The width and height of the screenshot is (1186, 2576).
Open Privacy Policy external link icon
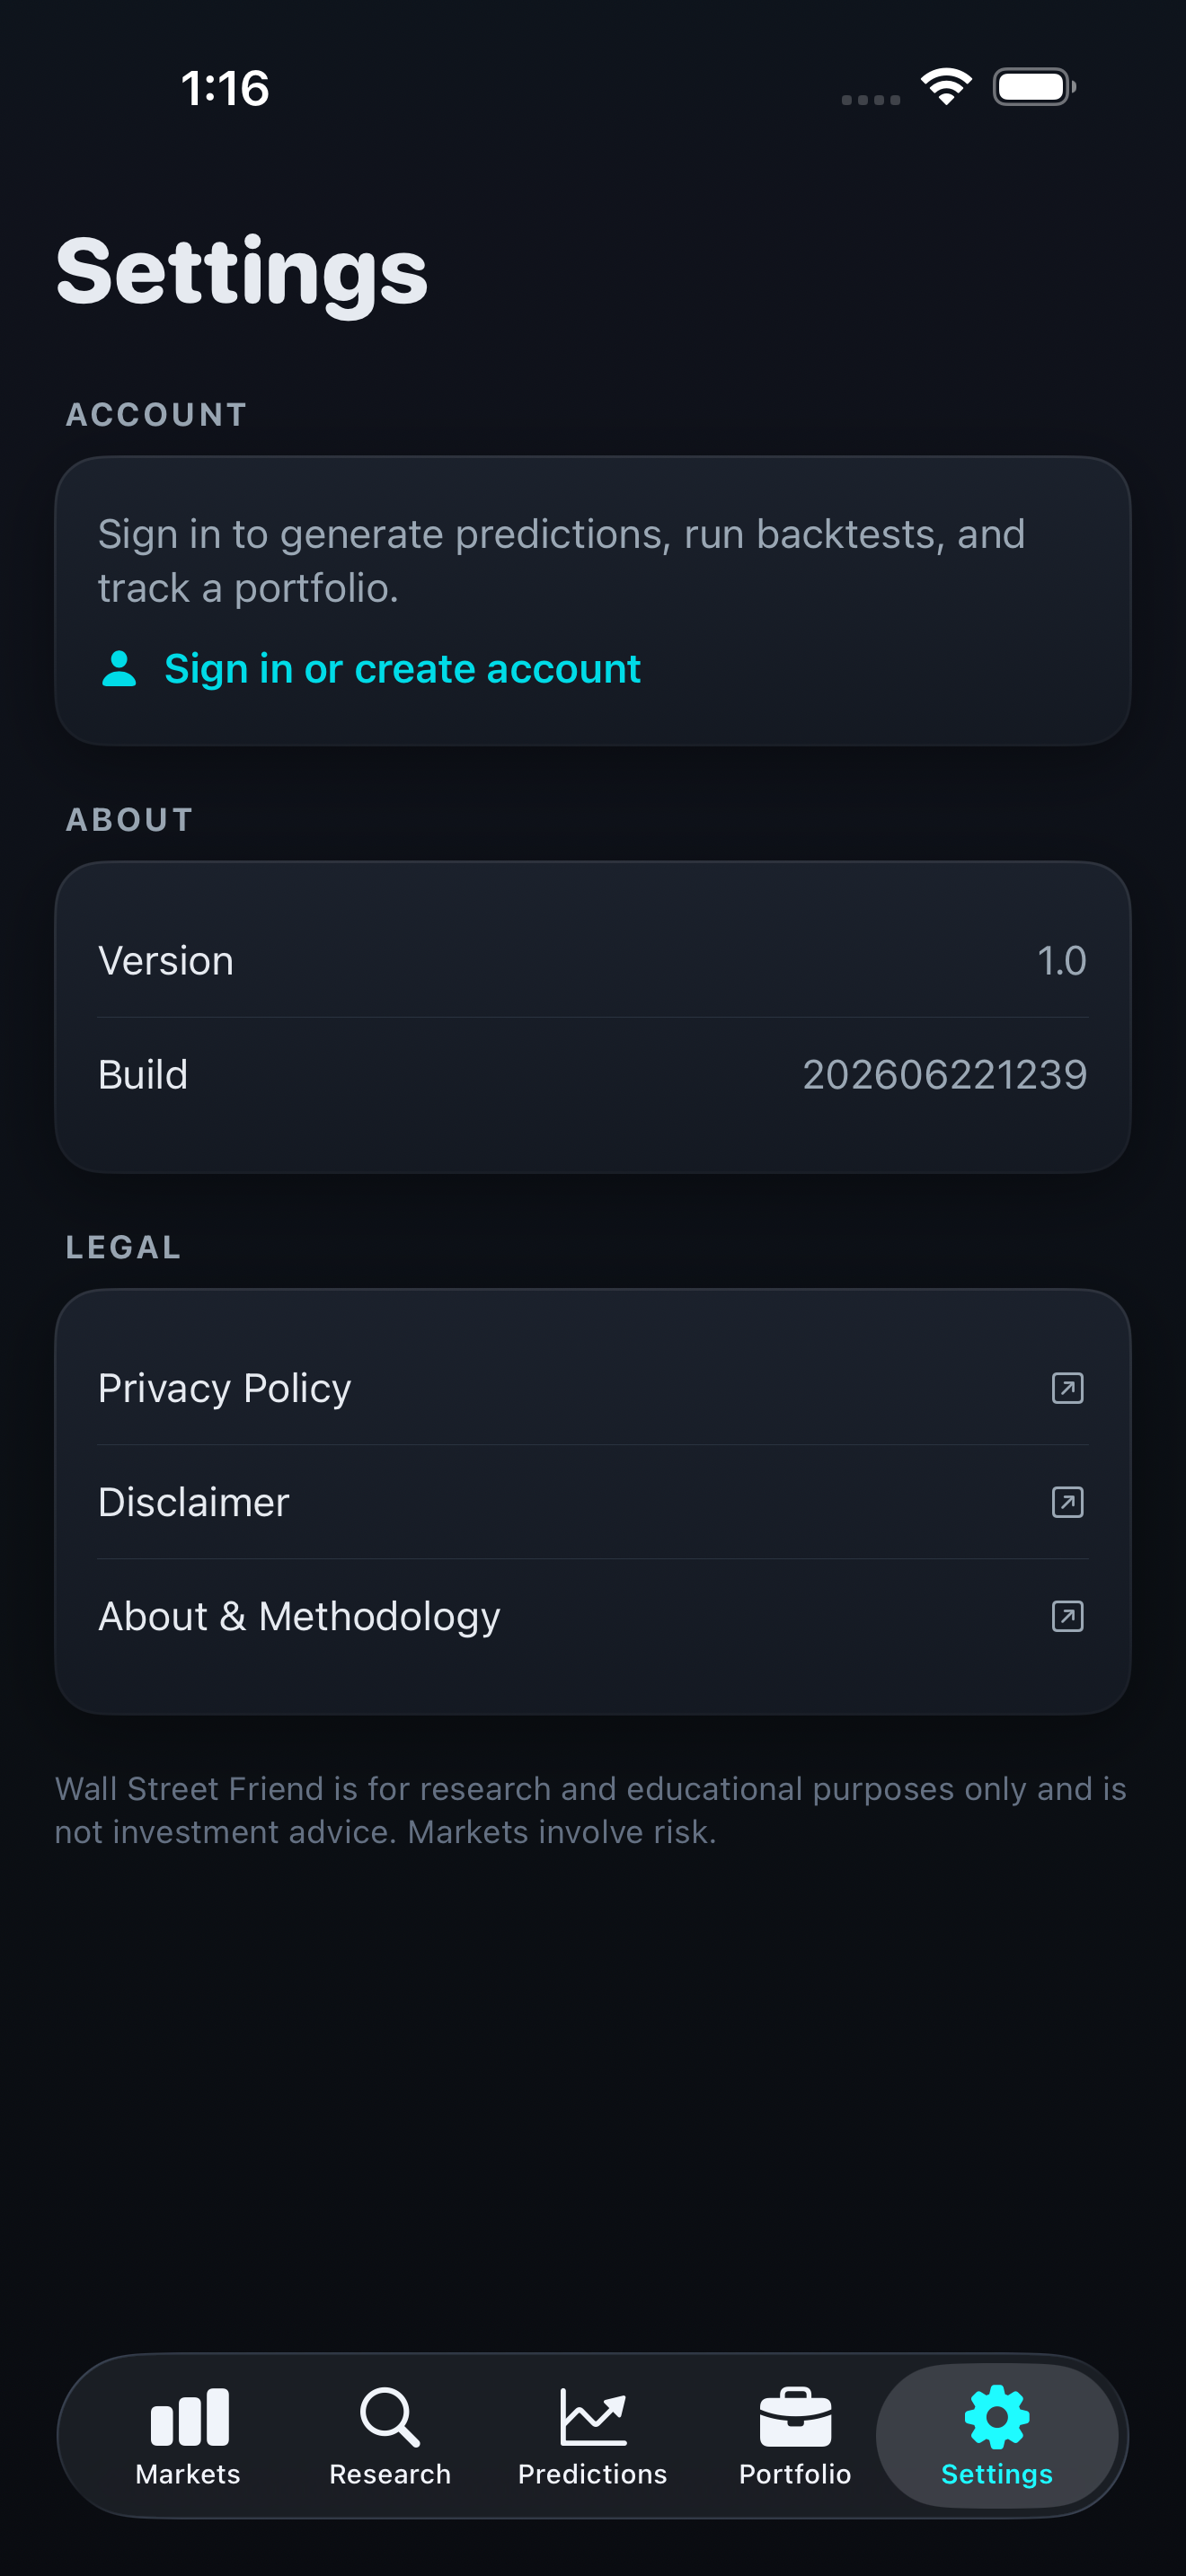1067,1388
